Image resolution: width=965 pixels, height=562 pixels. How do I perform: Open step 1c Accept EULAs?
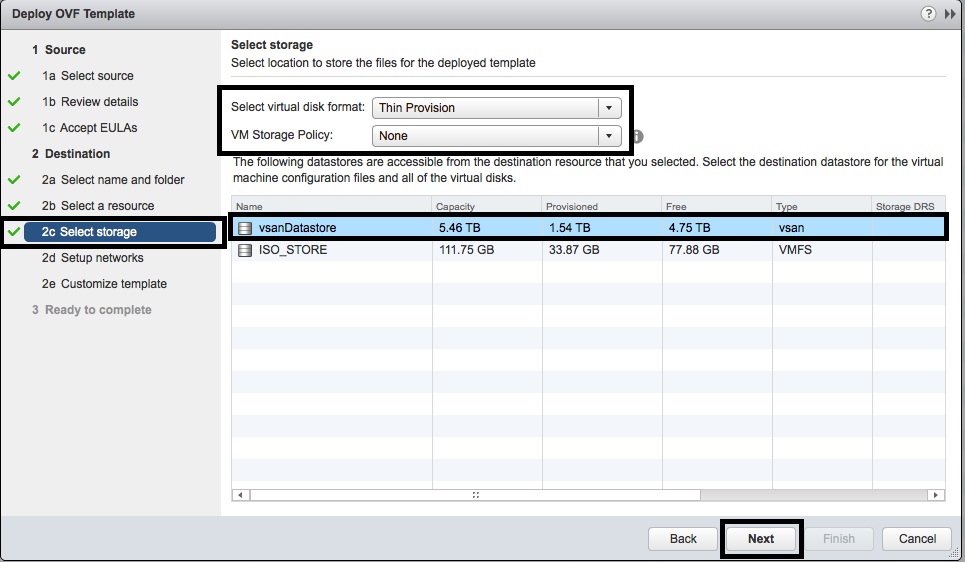coord(98,128)
